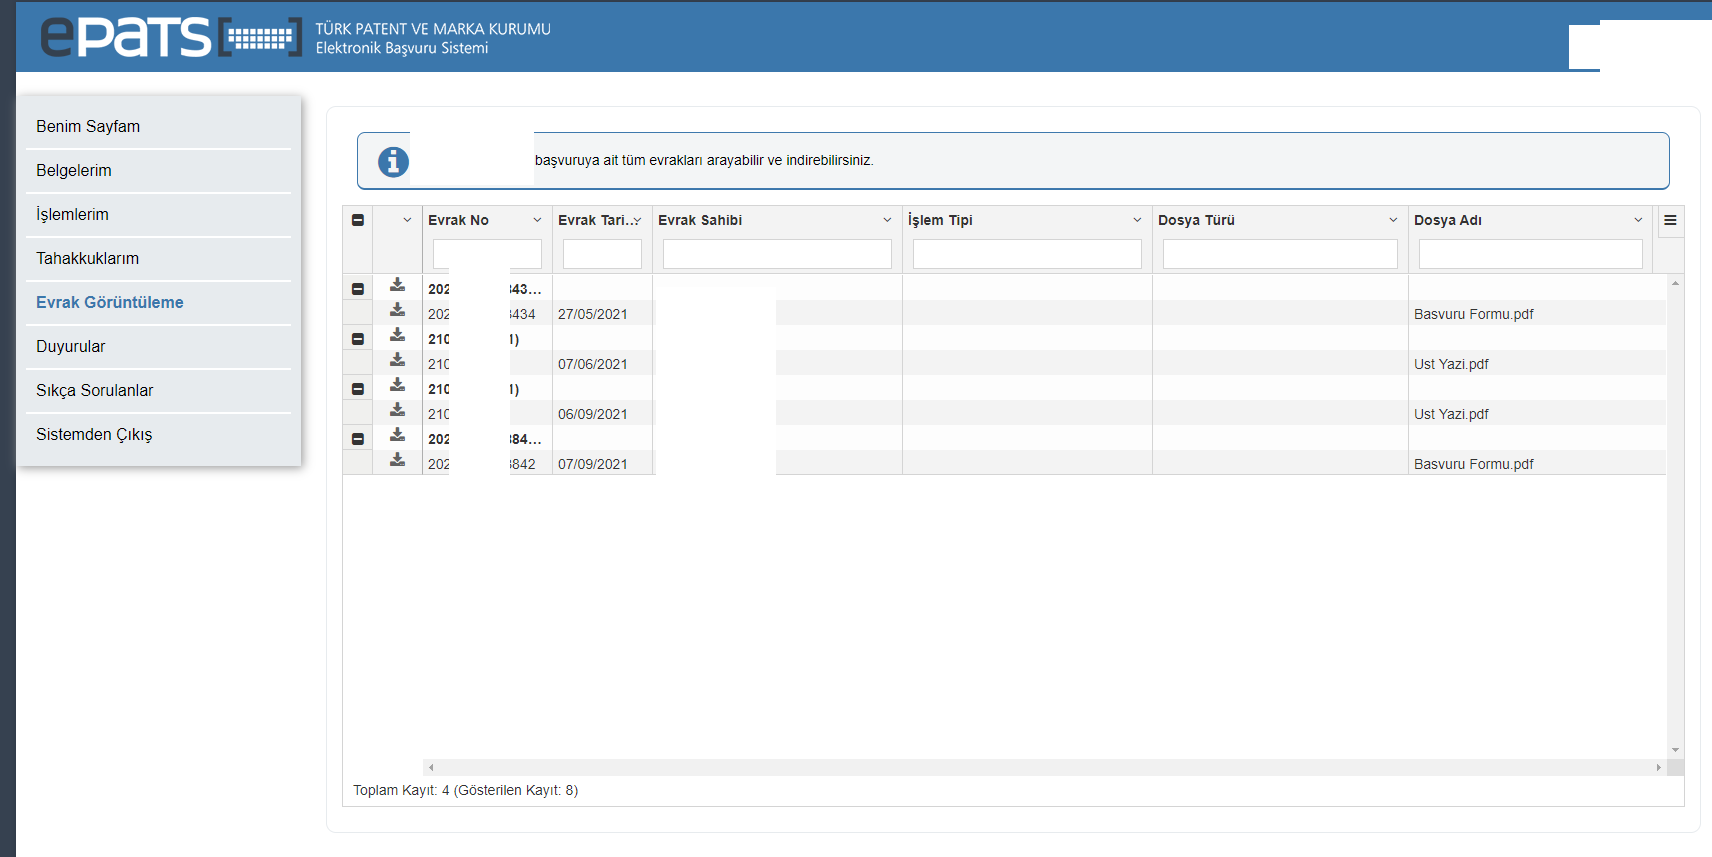Focus the Evrak No filter field

(x=487, y=254)
